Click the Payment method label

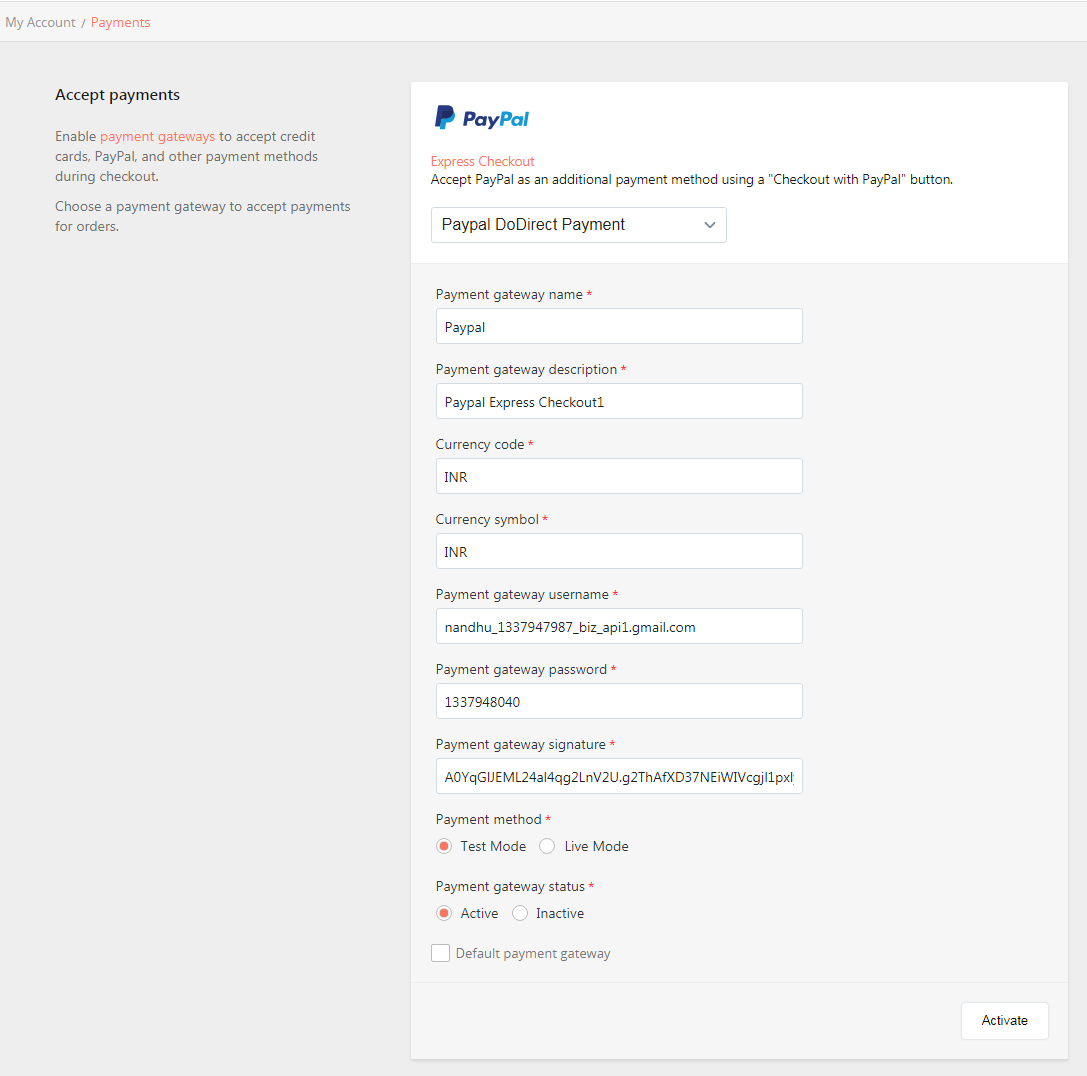[489, 819]
